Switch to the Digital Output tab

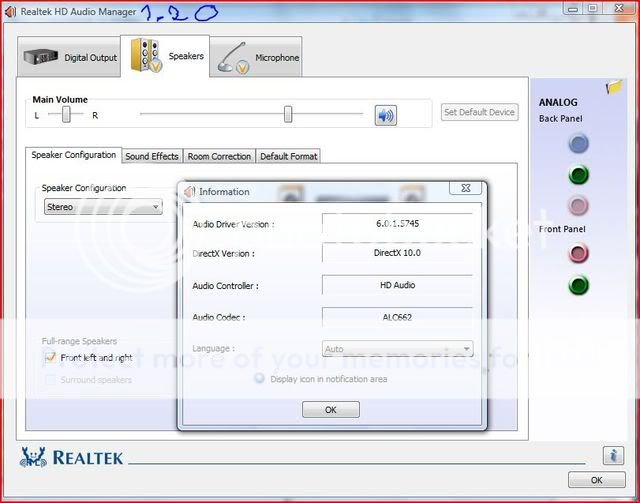(69, 57)
